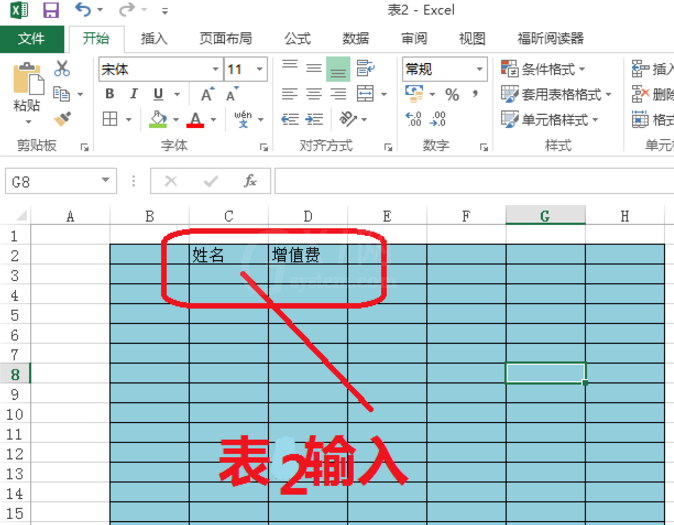
Task: Select cell D2 containing 增值费
Action: coord(308,255)
